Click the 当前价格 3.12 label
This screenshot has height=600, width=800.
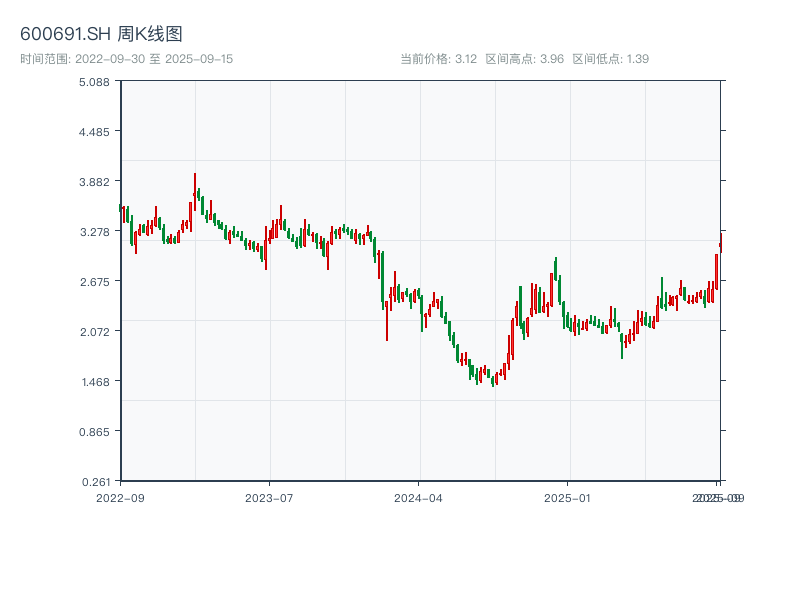pos(438,59)
